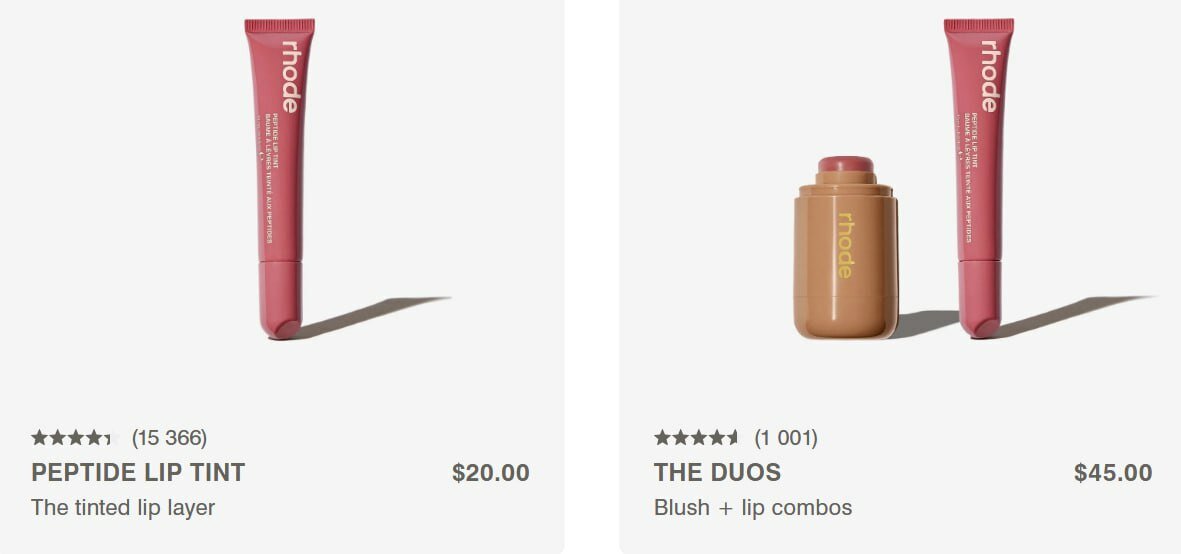Click the $20.00 price
Screen dimensions: 1181x554
pyautogui.click(x=490, y=473)
